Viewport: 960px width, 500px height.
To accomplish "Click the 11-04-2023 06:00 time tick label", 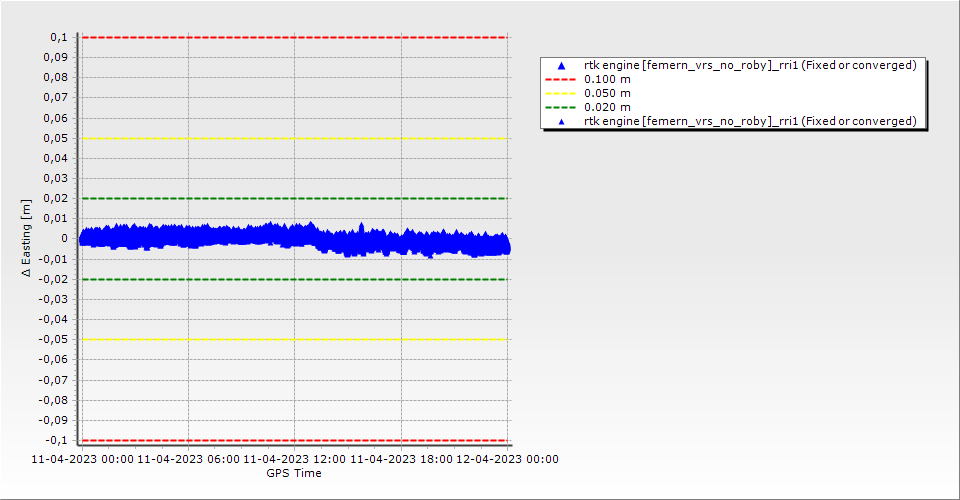I will [188, 460].
